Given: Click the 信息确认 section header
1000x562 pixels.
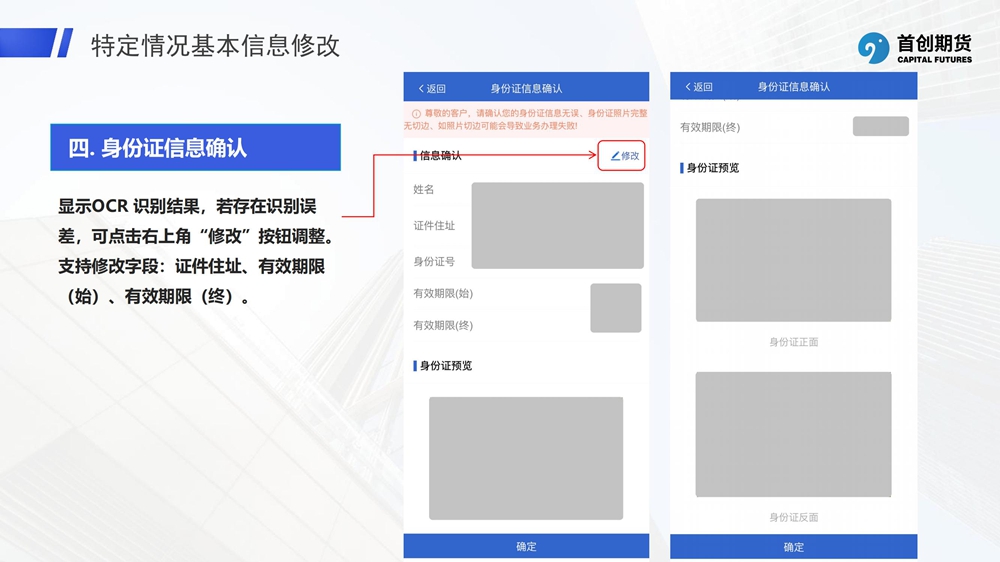Looking at the screenshot, I should click(439, 156).
